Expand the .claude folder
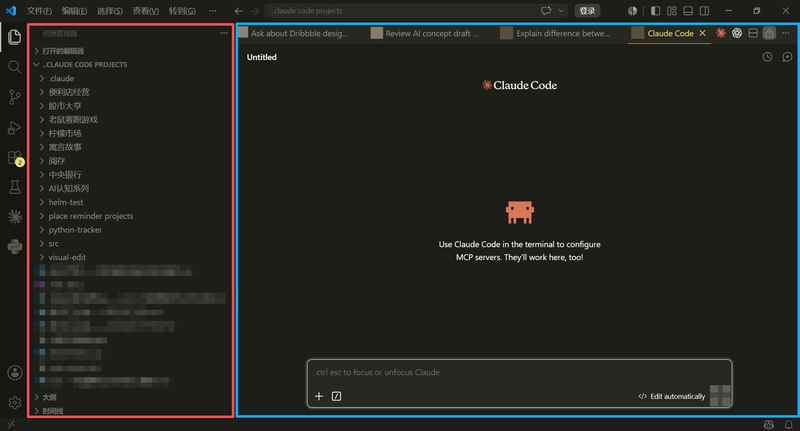Viewport: 800px width, 431px height. click(x=131, y=79)
